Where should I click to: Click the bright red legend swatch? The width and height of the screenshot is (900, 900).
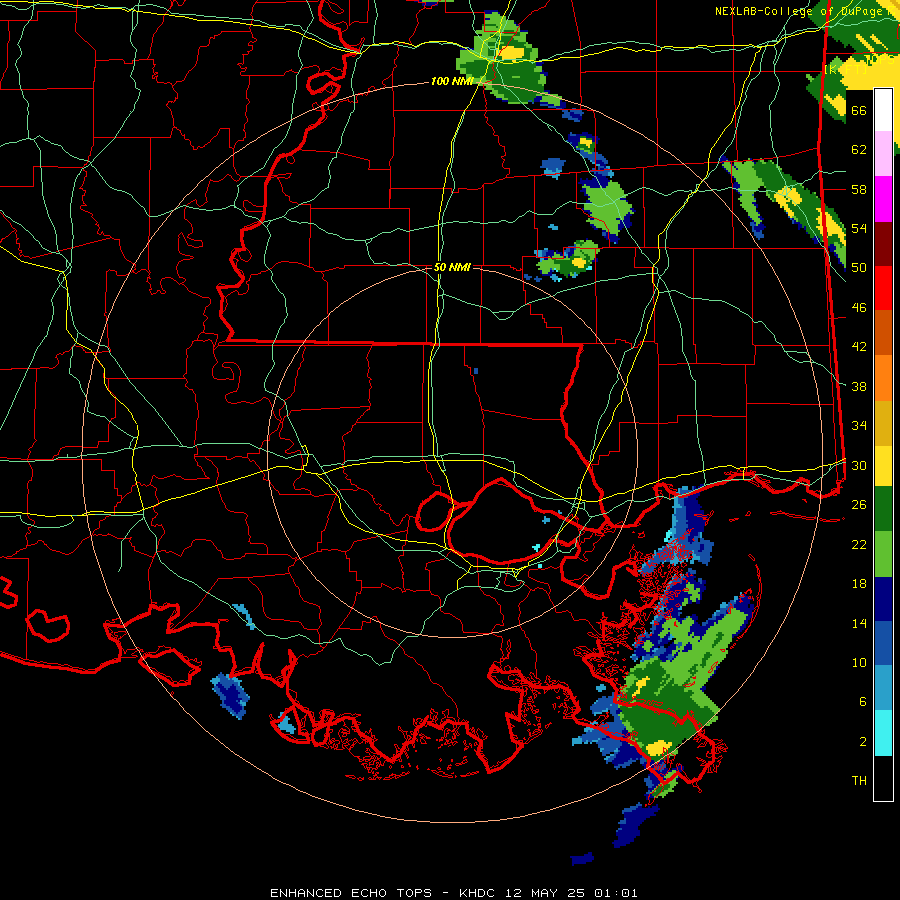click(x=883, y=288)
